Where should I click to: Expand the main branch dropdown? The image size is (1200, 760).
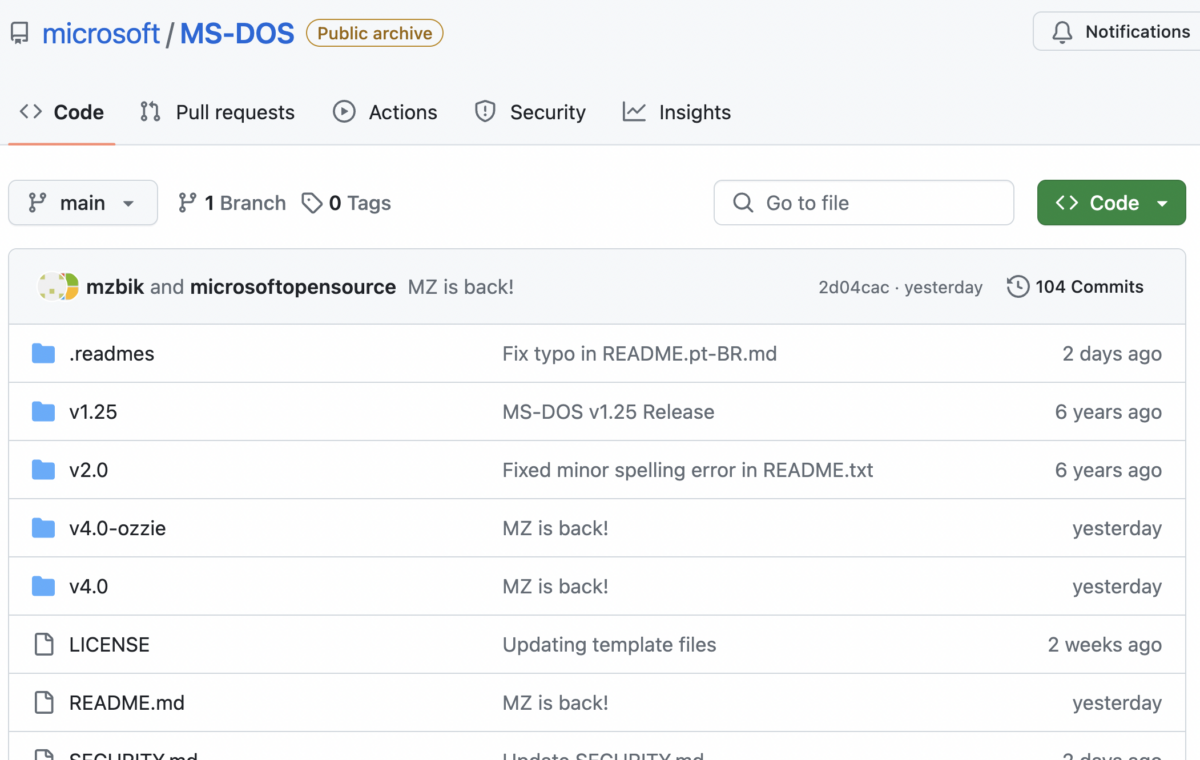(83, 203)
